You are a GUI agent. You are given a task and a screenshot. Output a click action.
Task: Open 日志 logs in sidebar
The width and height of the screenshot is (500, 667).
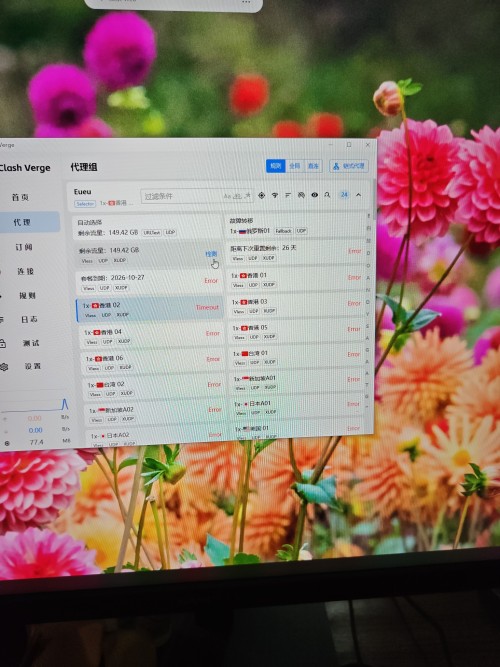coord(29,319)
